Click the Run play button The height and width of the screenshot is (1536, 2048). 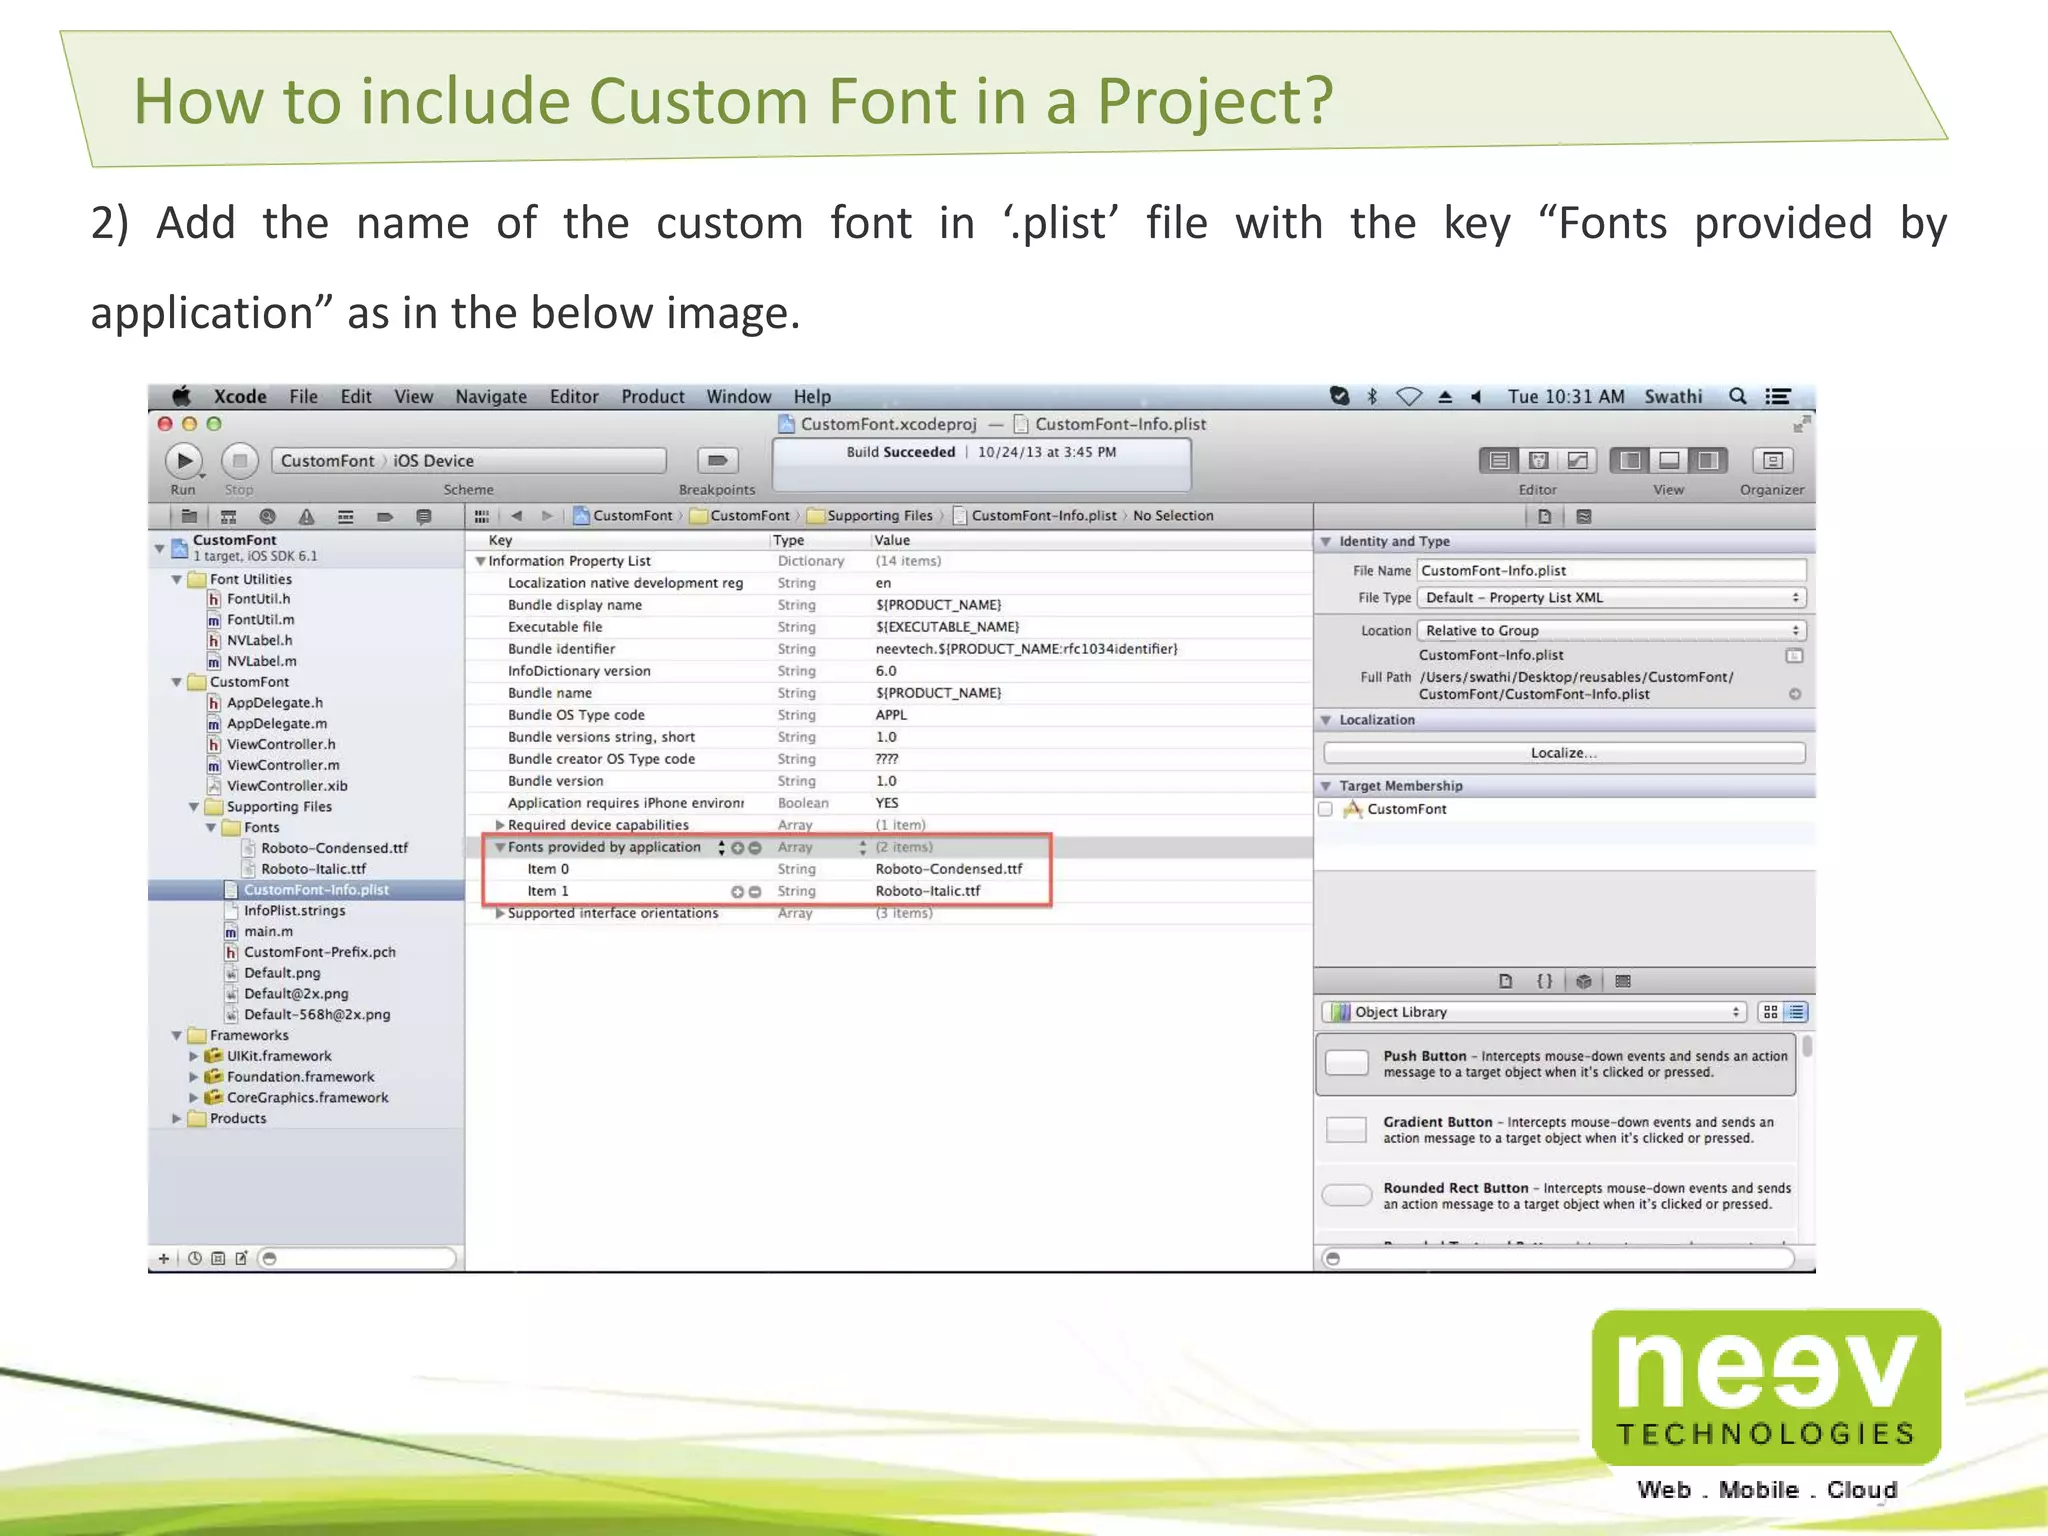click(184, 460)
